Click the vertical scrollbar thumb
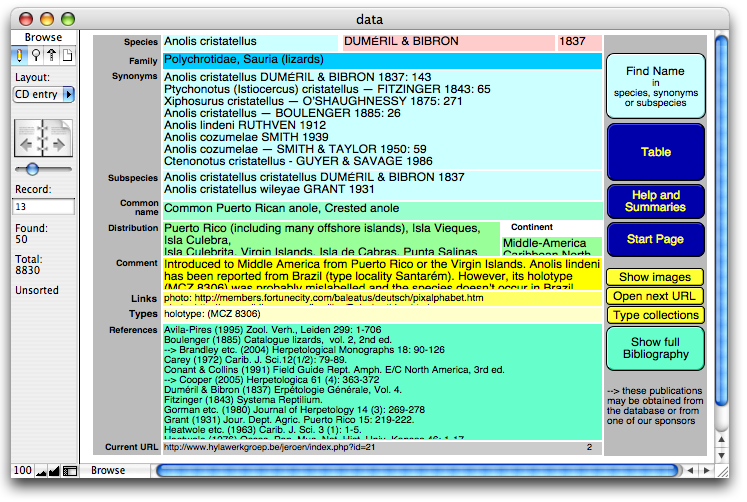Image resolution: width=747 pixels, height=502 pixels. tap(721, 221)
